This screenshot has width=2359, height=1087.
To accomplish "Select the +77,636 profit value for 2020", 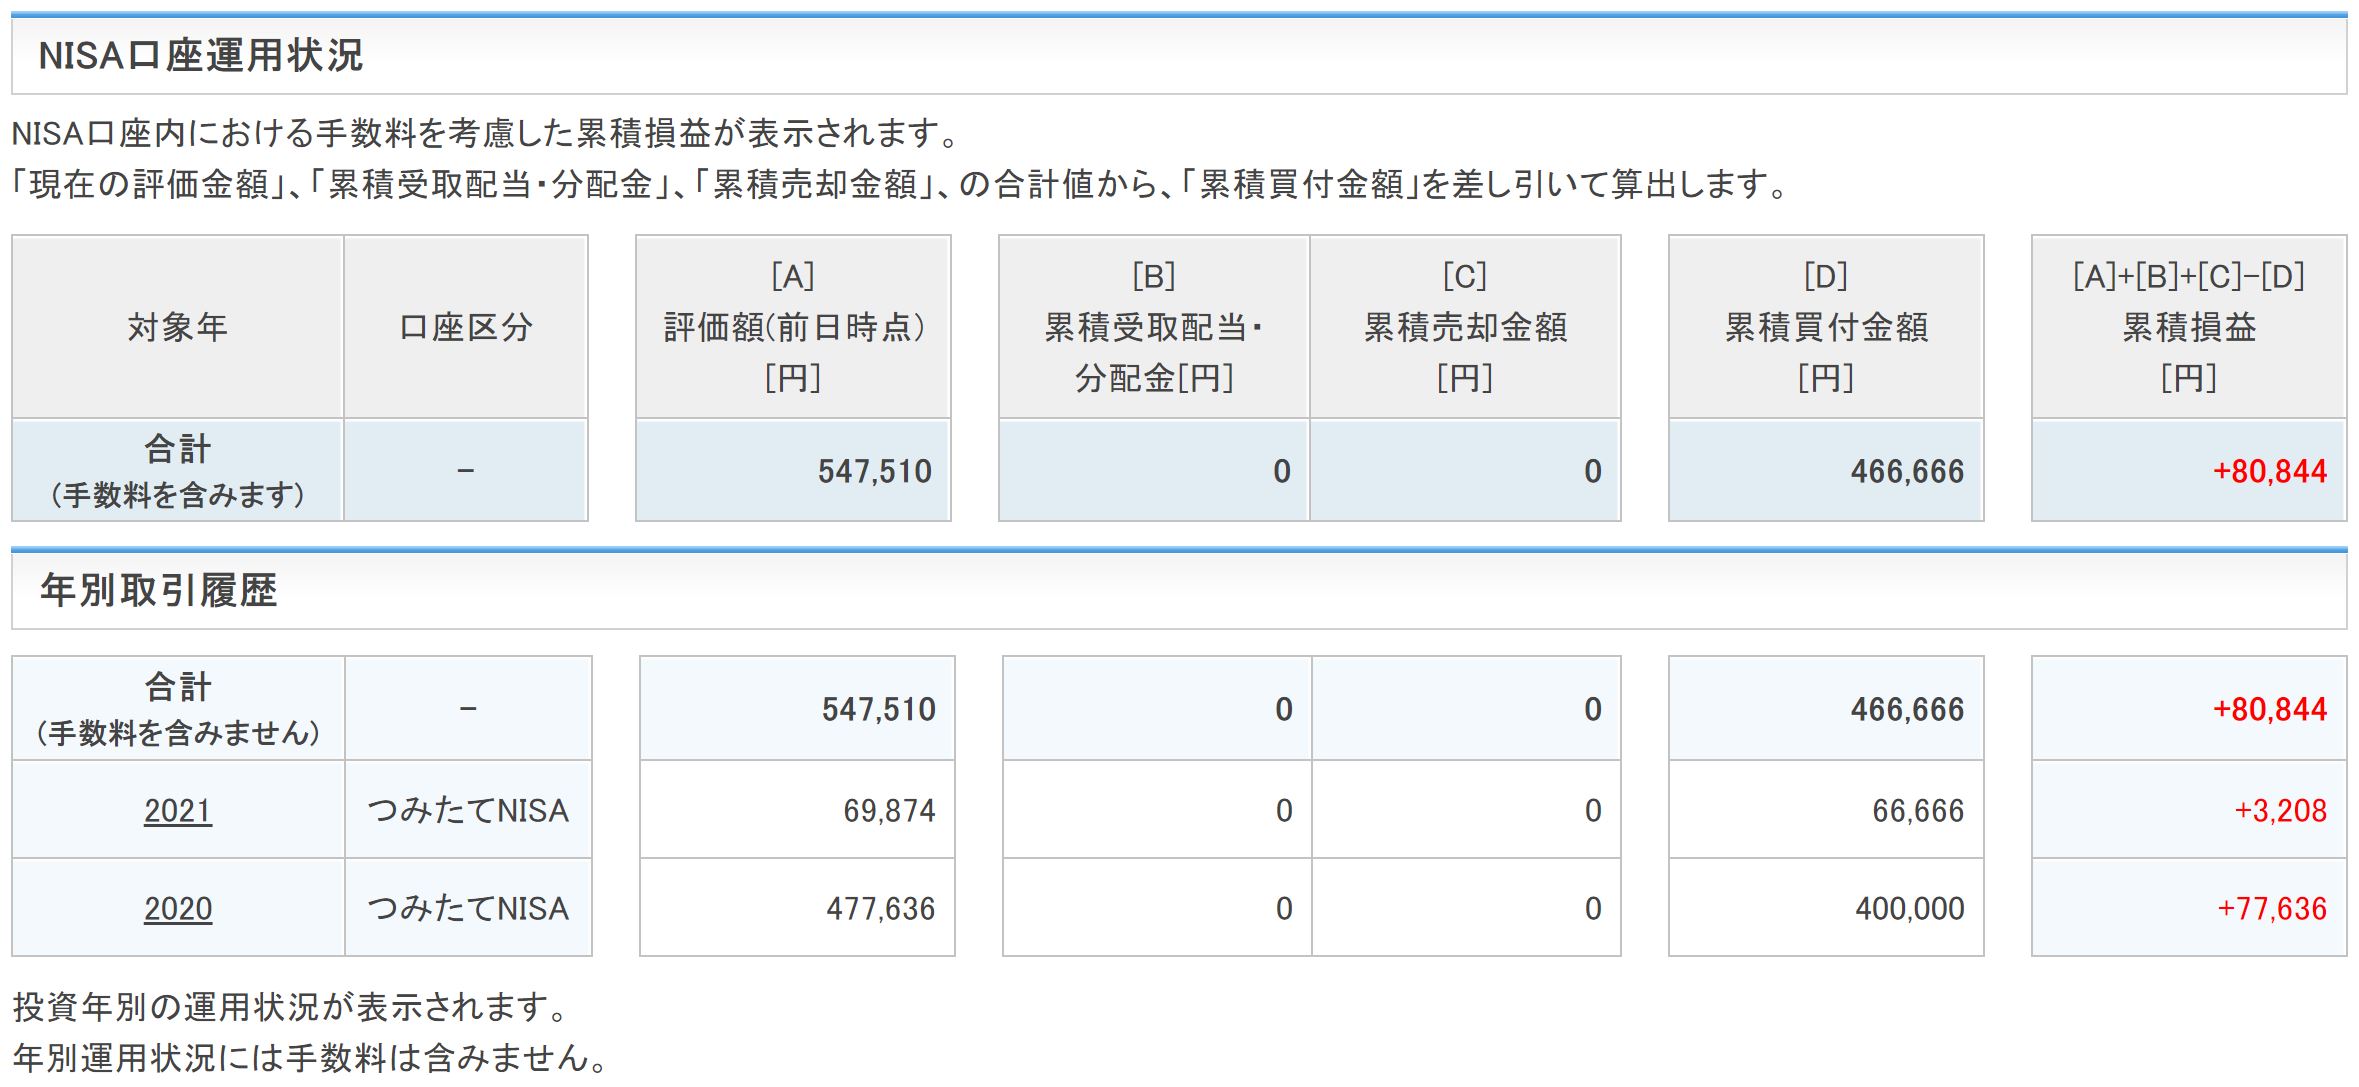I will 2271,908.
